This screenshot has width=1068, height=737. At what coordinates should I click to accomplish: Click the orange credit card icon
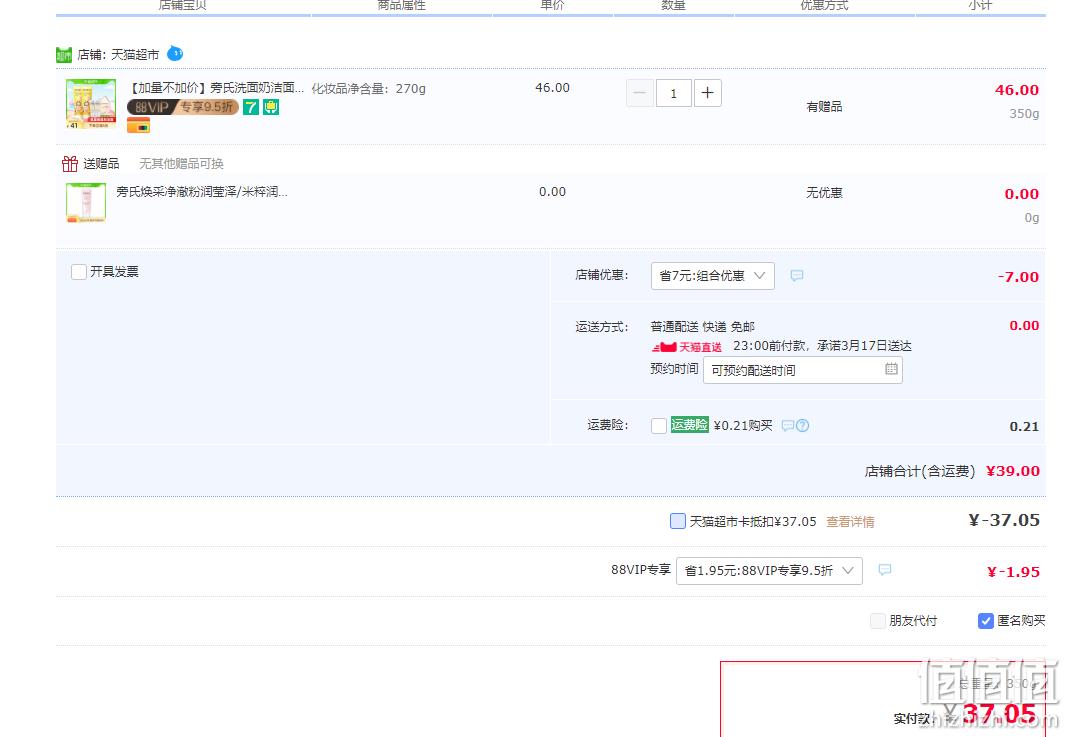pyautogui.click(x=138, y=125)
